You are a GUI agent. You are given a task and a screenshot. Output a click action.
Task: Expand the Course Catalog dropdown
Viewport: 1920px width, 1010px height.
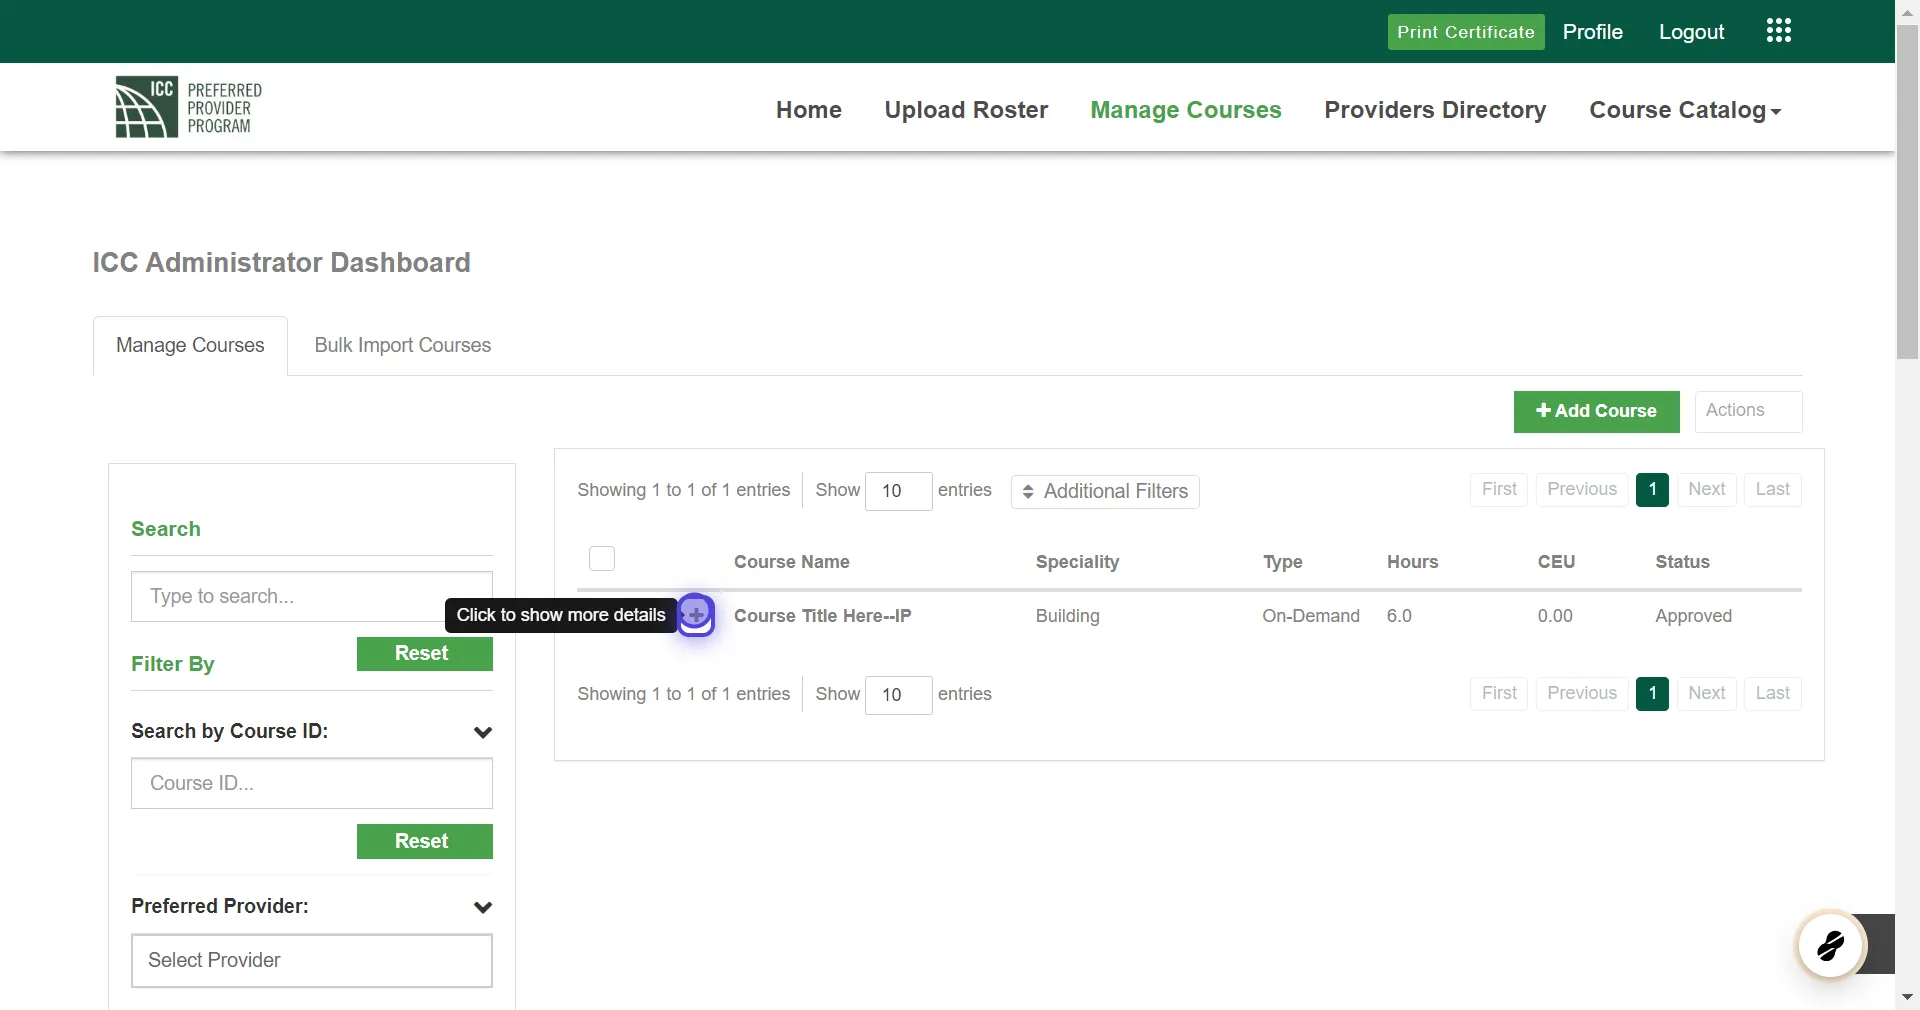click(1684, 110)
